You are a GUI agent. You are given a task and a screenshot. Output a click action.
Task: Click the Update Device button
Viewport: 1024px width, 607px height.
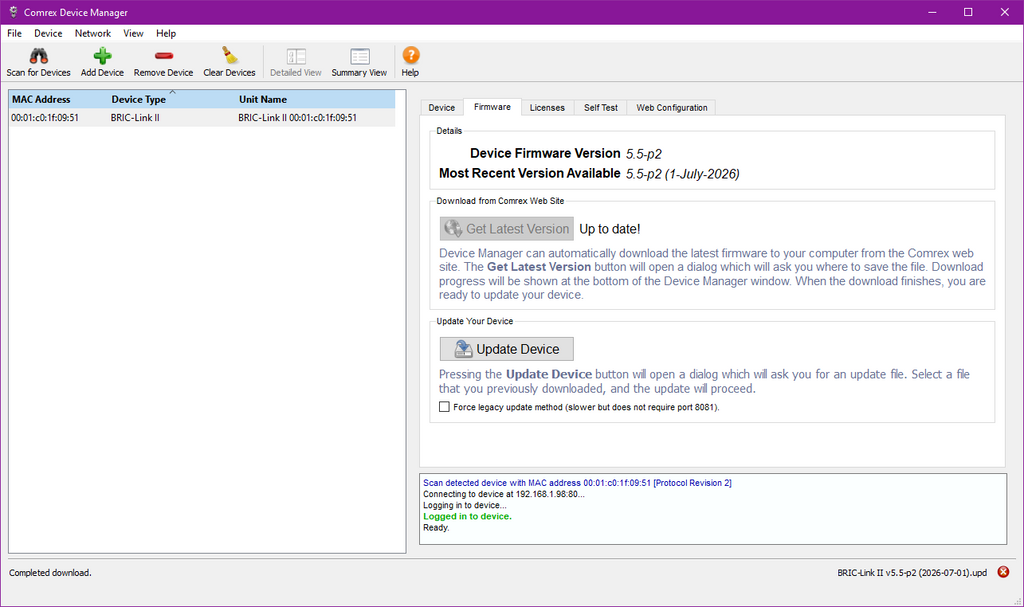click(507, 349)
